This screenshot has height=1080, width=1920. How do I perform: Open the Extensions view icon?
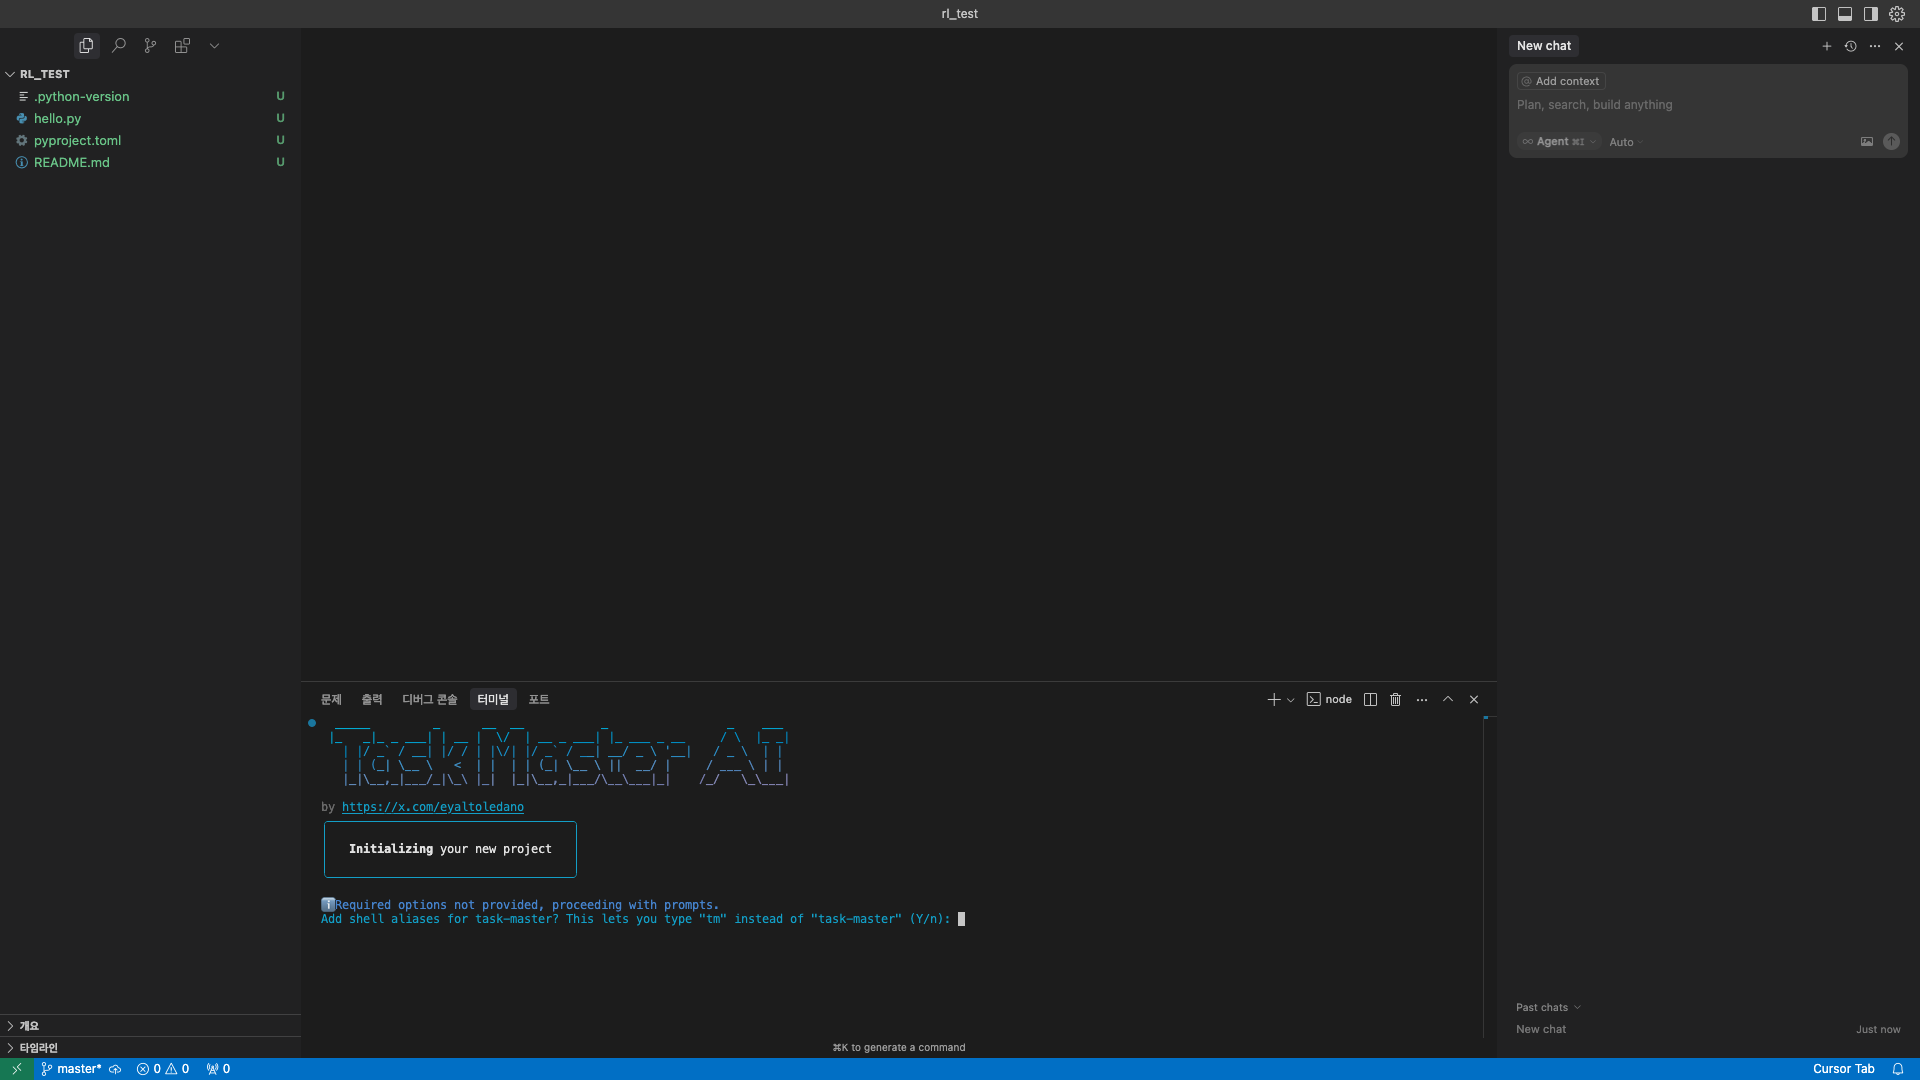(x=182, y=46)
